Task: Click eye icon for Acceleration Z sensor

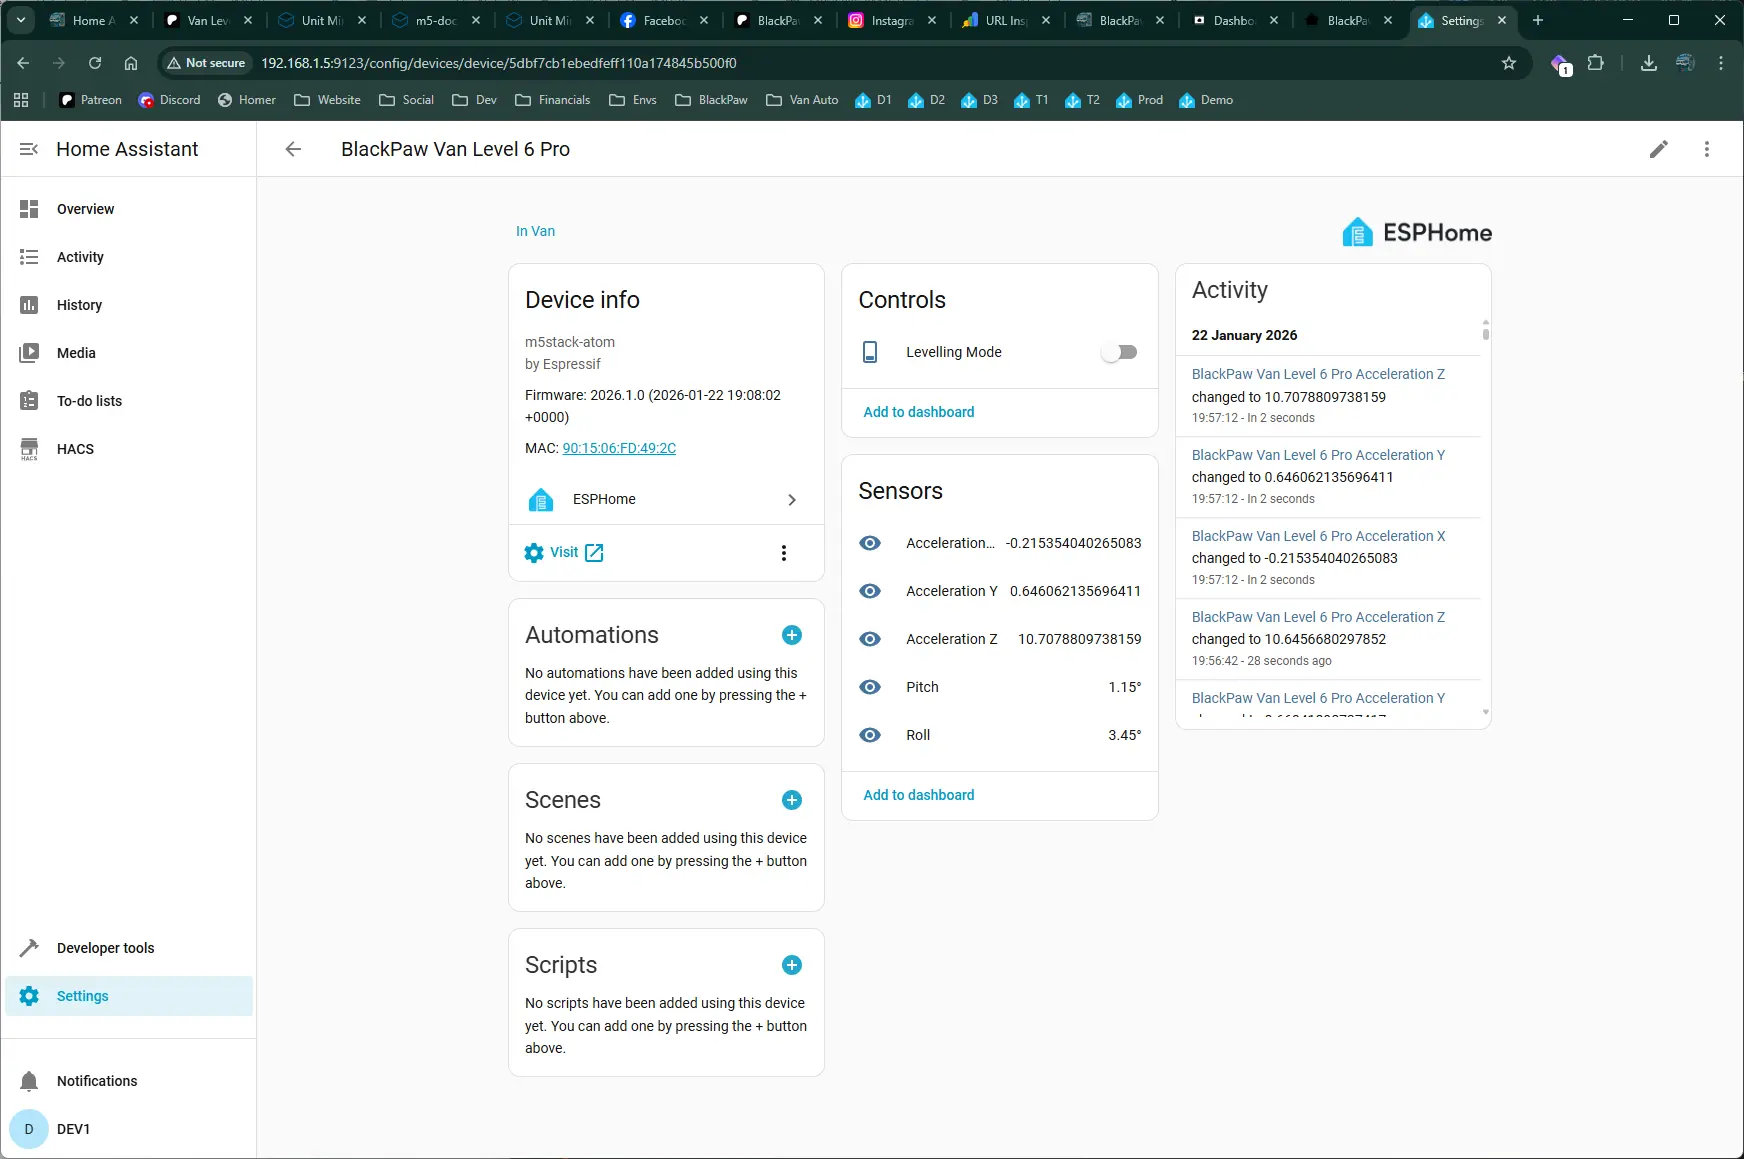Action: click(870, 639)
